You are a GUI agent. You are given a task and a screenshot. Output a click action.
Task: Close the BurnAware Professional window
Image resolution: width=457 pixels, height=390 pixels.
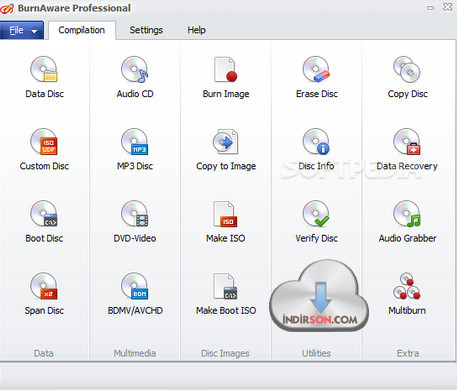(447, 7)
